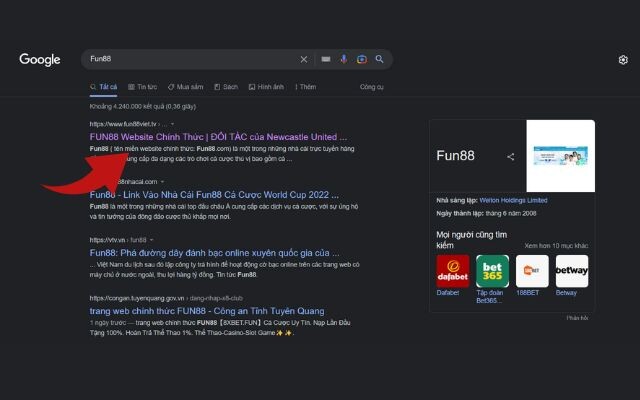Open the 'Công cụ' tools options
640x400 pixels.
(371, 87)
